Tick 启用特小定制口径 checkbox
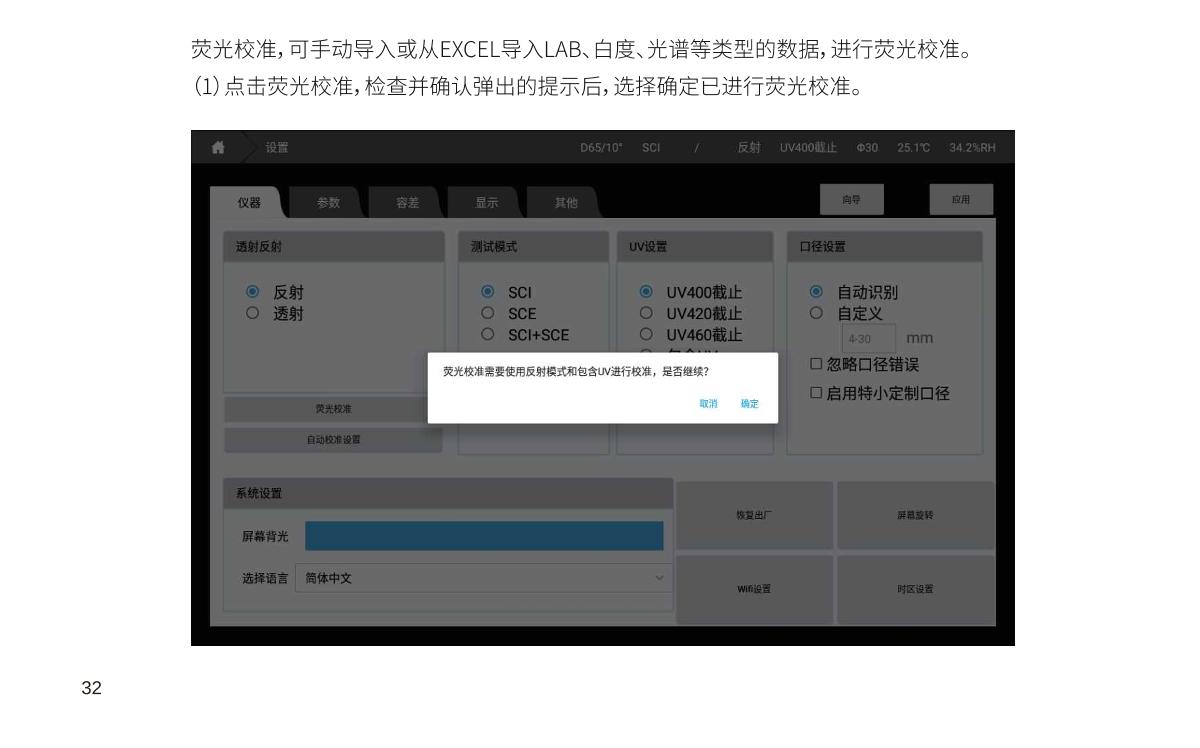Image resolution: width=1200 pixels, height=748 pixels. pyautogui.click(x=816, y=394)
